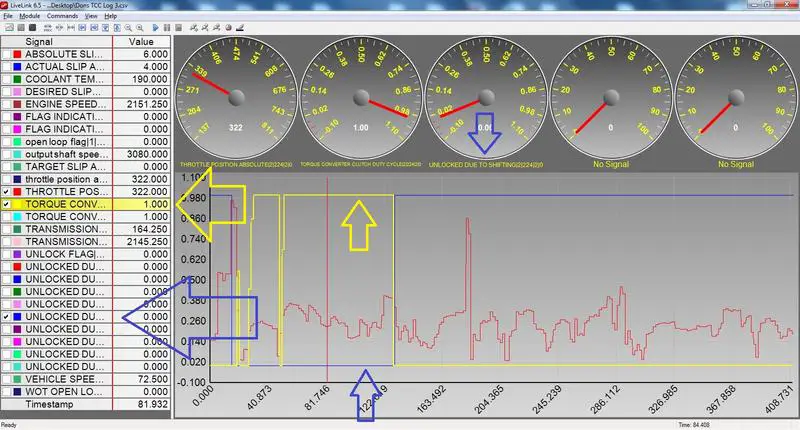Click the Throttle Position Absolute gauge
This screenshot has height=430, width=800.
point(236,98)
